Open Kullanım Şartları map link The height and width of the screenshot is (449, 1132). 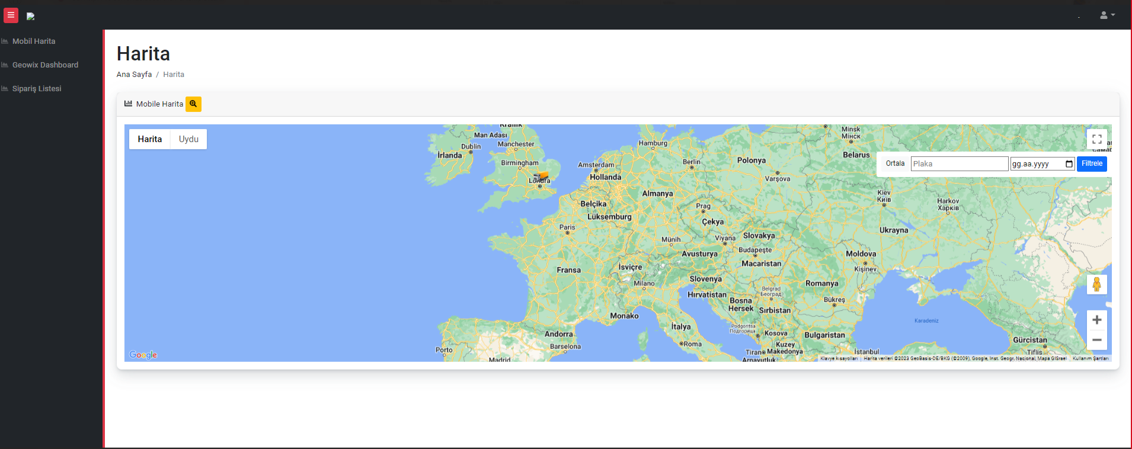(1090, 358)
